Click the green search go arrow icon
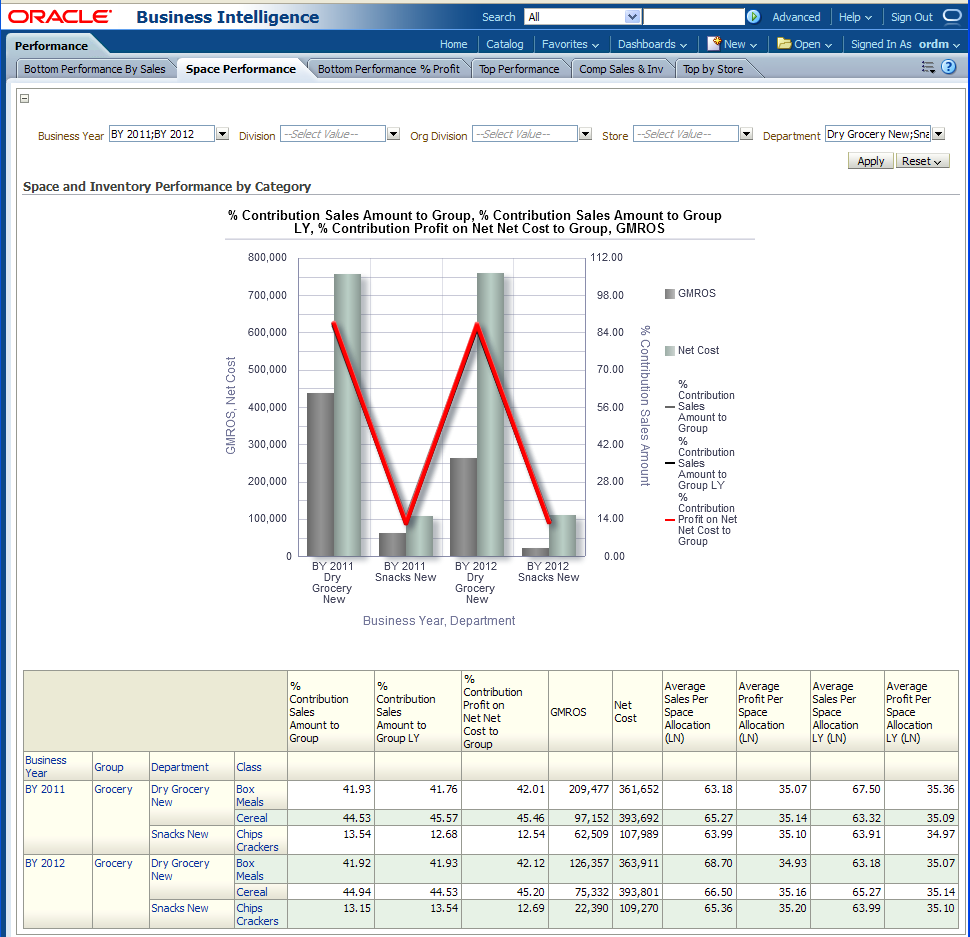 pyautogui.click(x=753, y=17)
